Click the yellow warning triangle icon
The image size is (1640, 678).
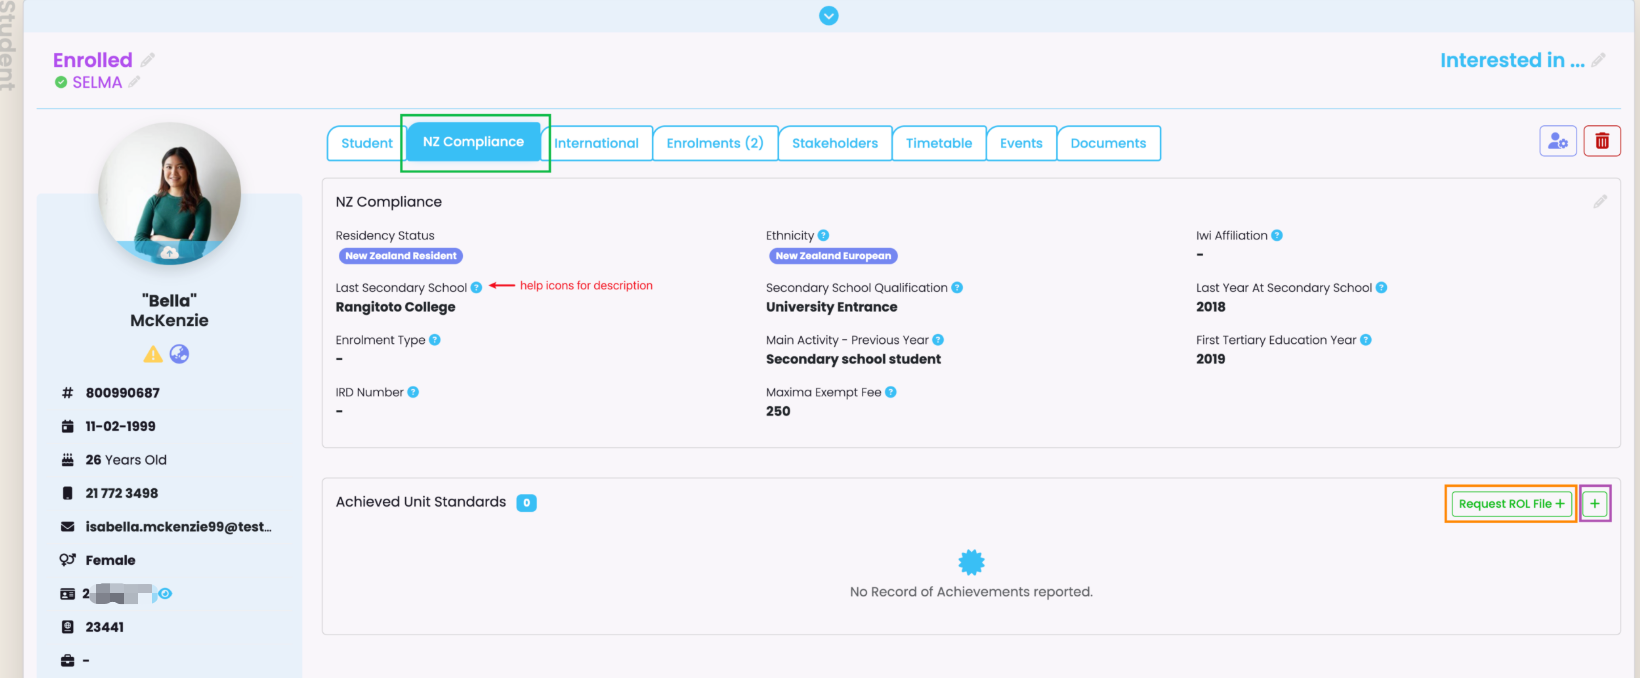[x=153, y=354]
